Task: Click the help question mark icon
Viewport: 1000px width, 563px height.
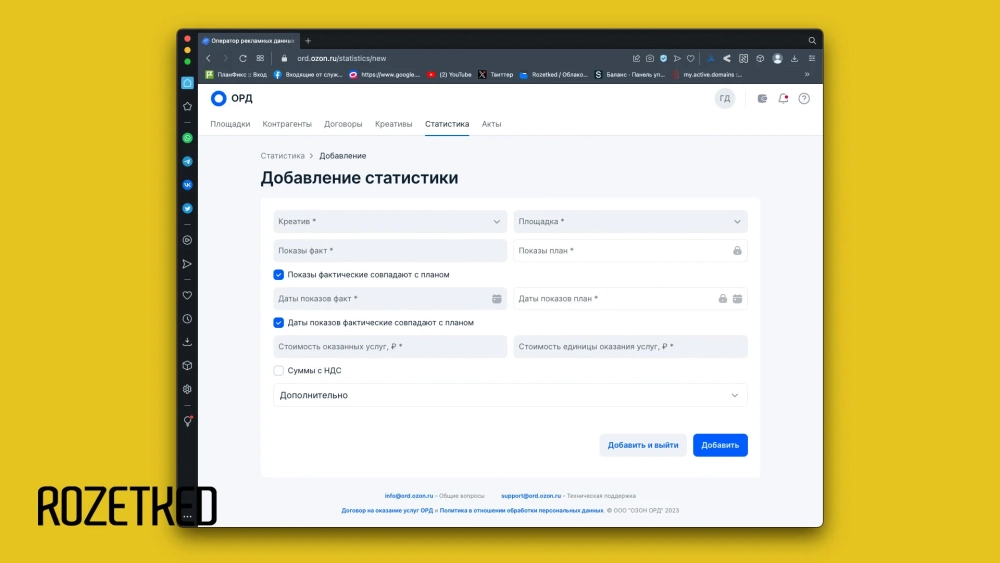Action: pos(804,98)
